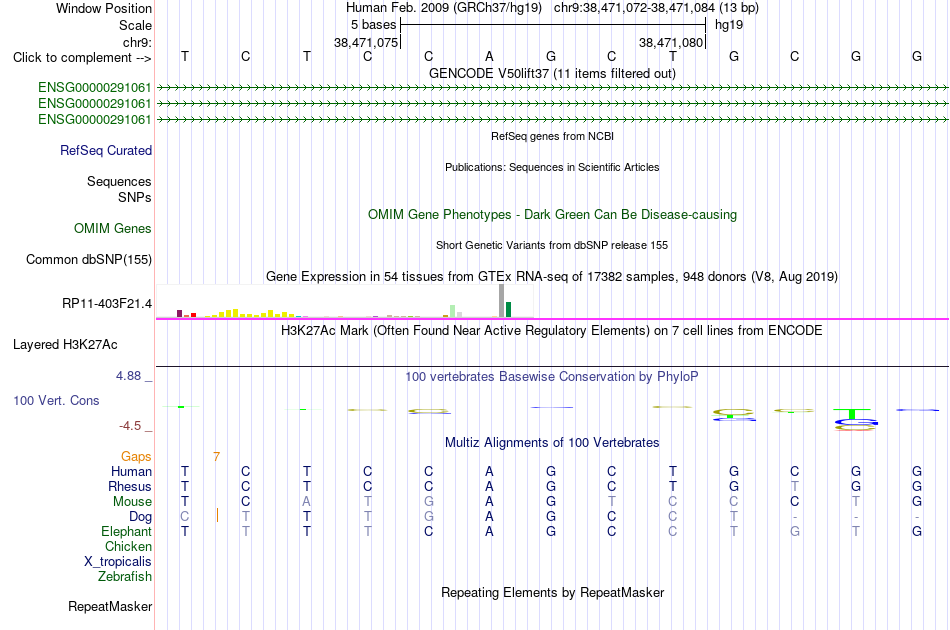Click the tallest gray GTEx expression bar
The image size is (950, 630).
(502, 300)
